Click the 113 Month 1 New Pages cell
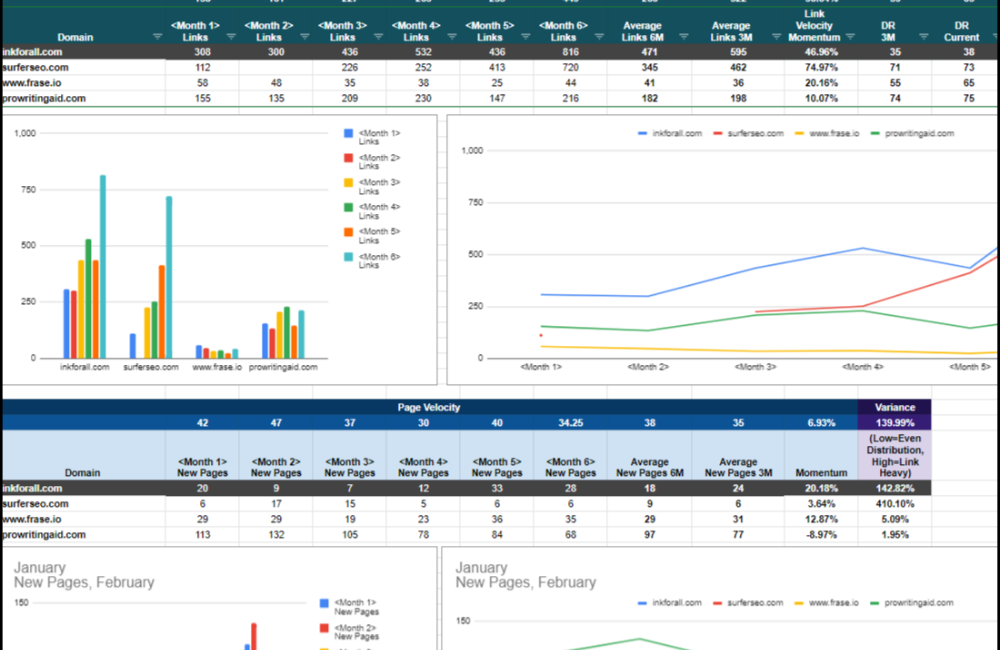 [x=203, y=535]
